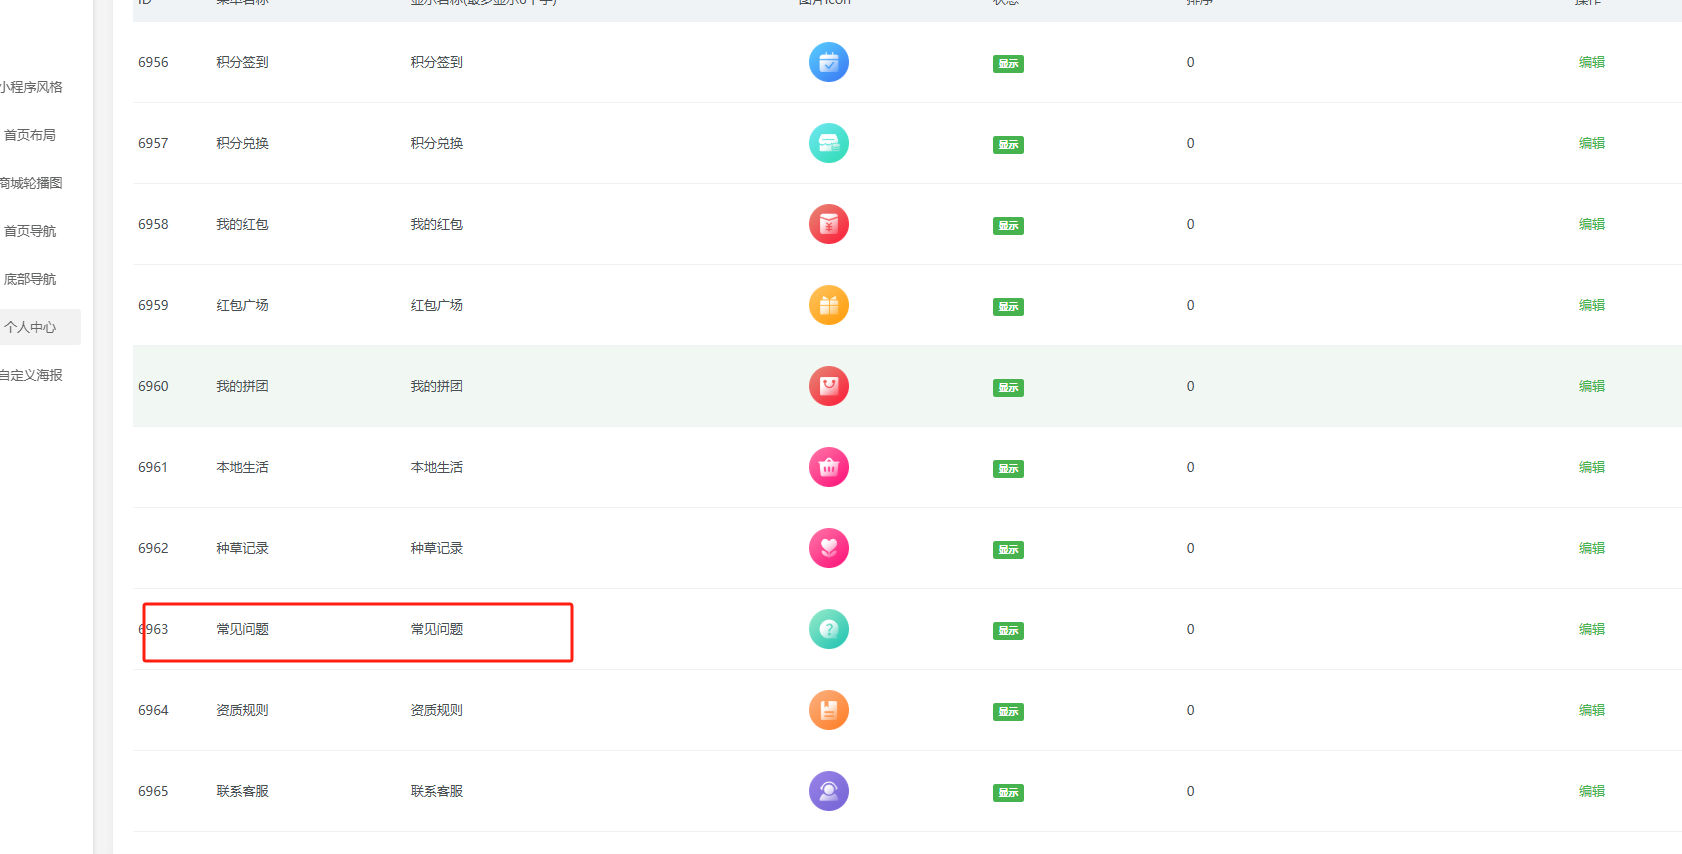Toggle the 显示 status badge for 我的拼团
Image resolution: width=1682 pixels, height=854 pixels.
tap(1008, 388)
